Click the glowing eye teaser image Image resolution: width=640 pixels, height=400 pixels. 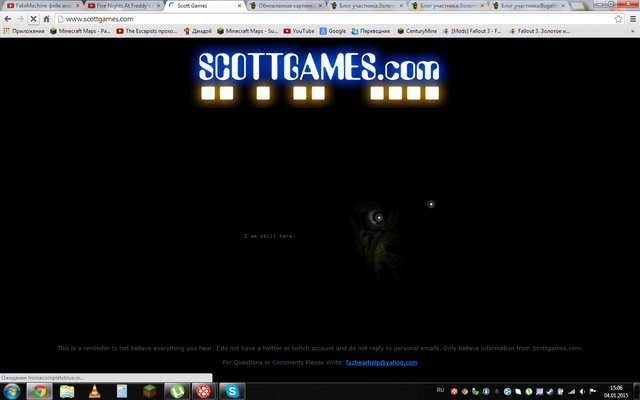coord(376,241)
